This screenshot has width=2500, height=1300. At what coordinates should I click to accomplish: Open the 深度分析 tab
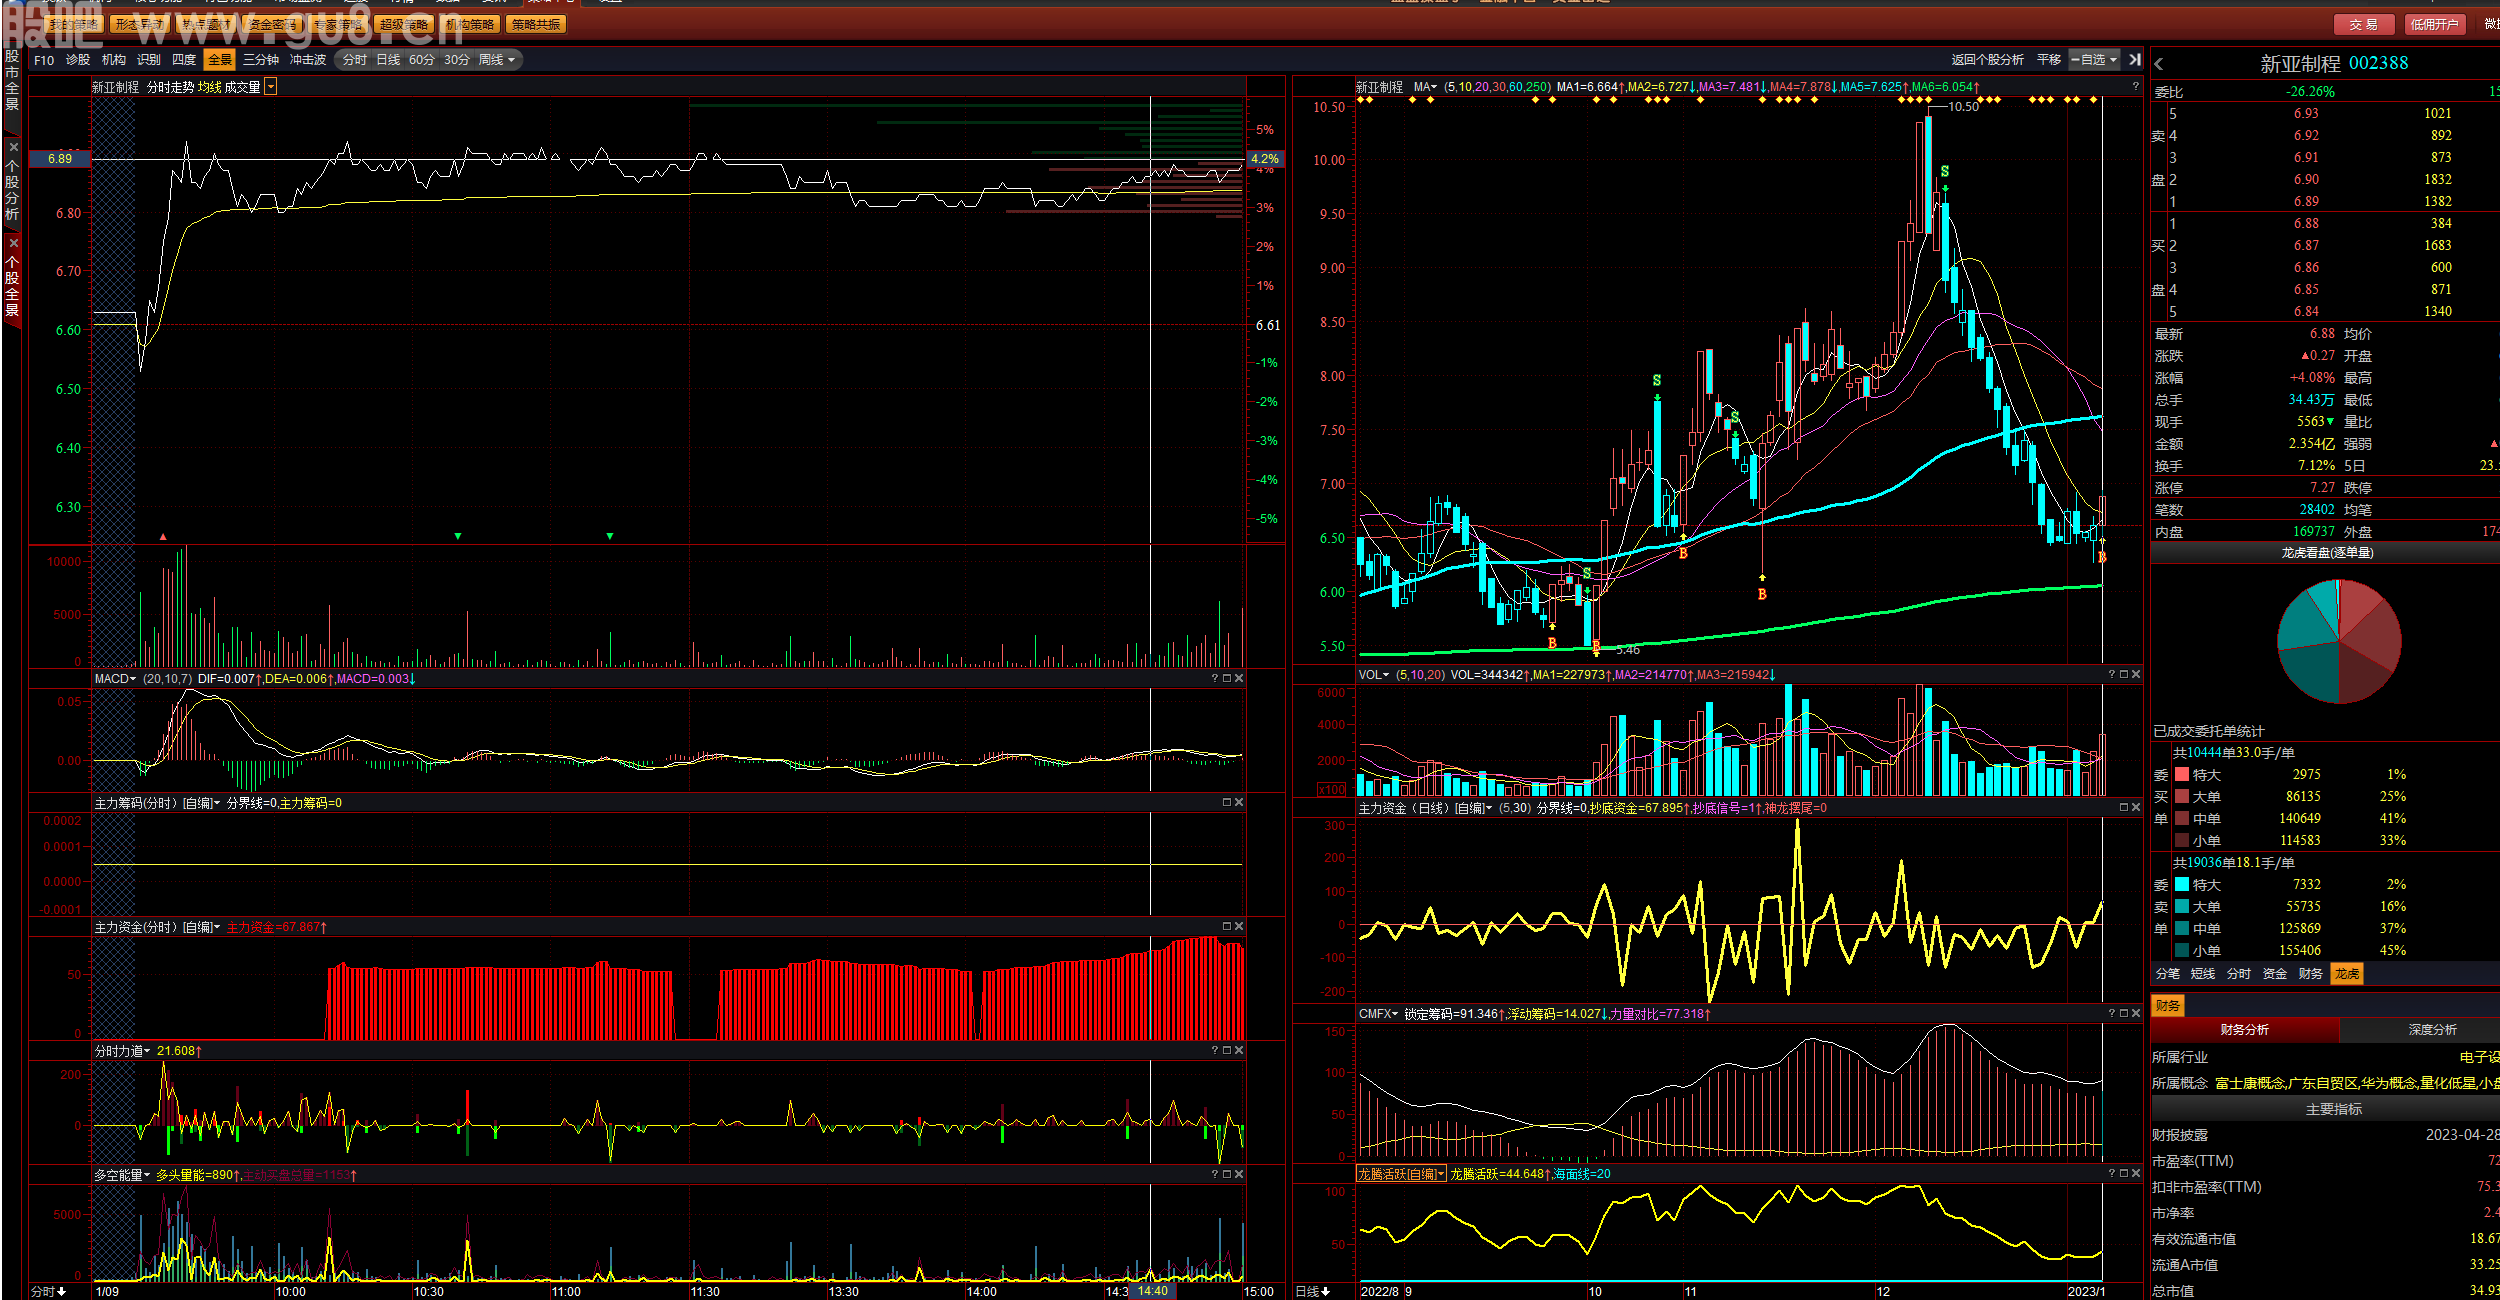point(2432,1030)
